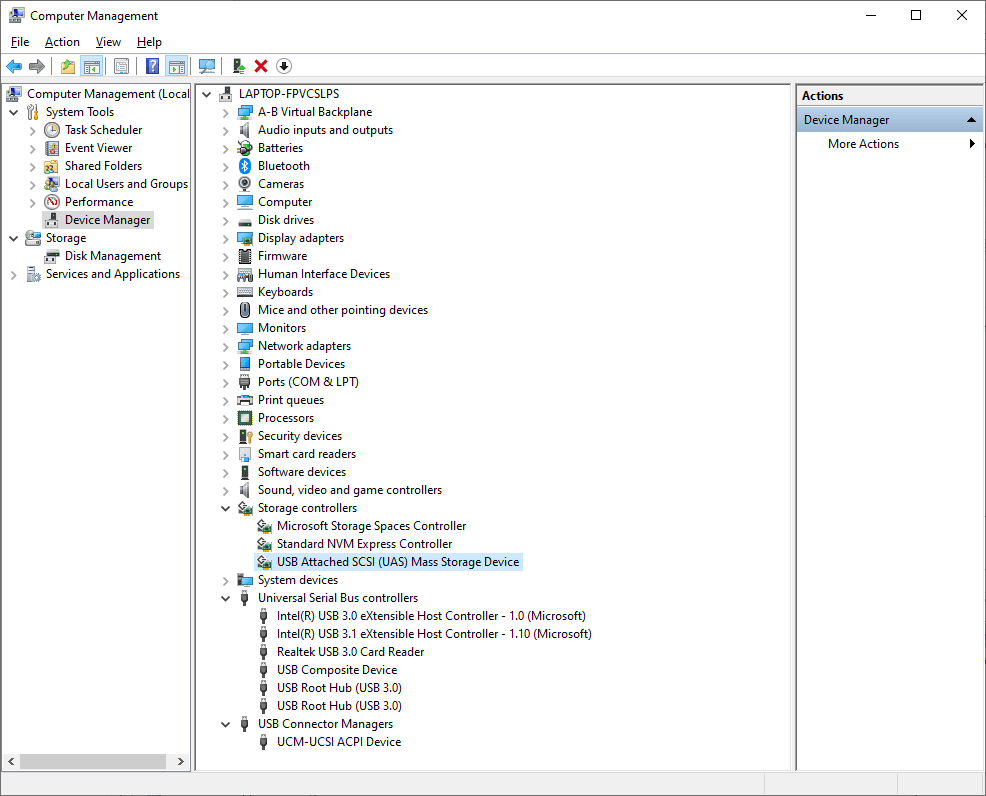Click the horizontal scrollbar right arrow
This screenshot has height=796, width=986.
pyautogui.click(x=180, y=761)
